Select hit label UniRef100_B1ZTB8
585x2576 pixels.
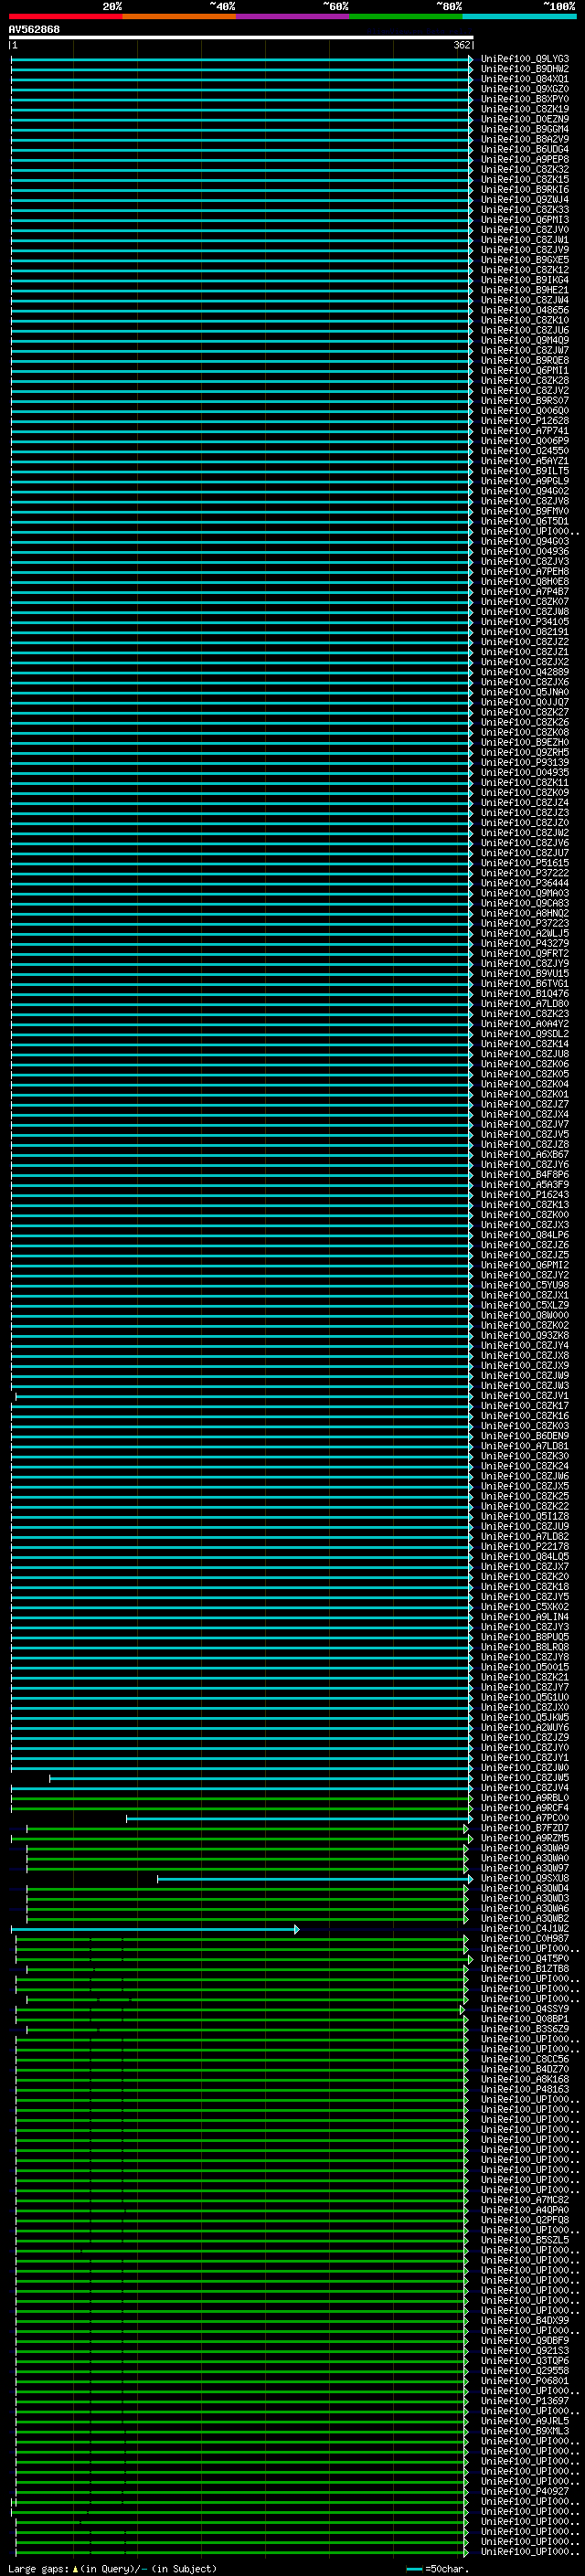point(525,1969)
